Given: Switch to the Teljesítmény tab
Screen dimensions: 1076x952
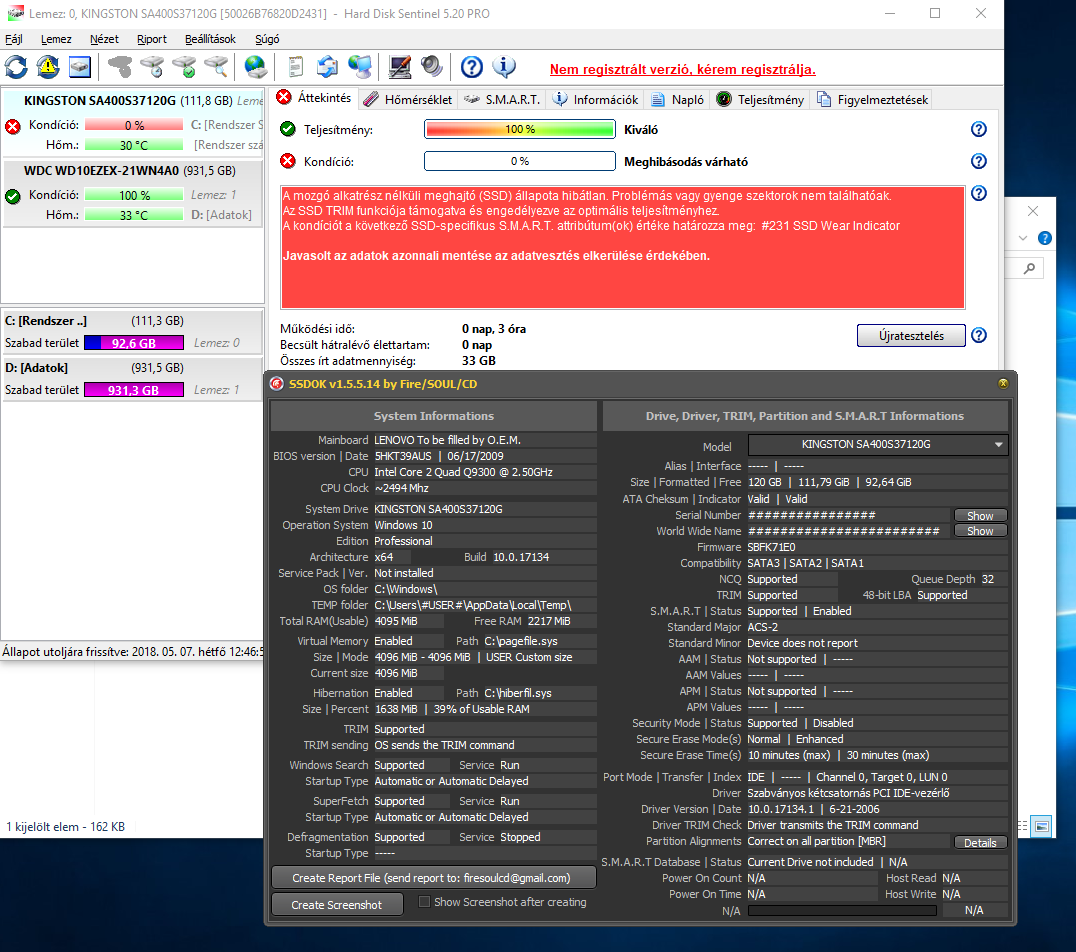Looking at the screenshot, I should (x=760, y=100).
